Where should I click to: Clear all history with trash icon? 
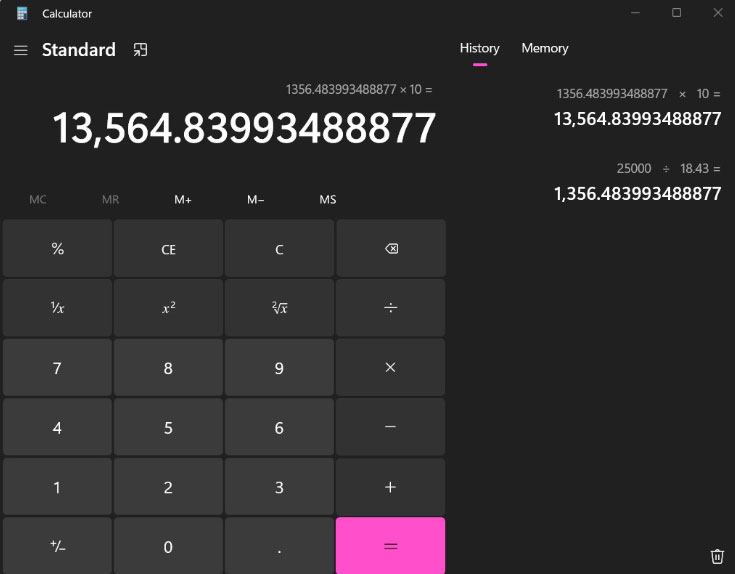pyautogui.click(x=717, y=556)
